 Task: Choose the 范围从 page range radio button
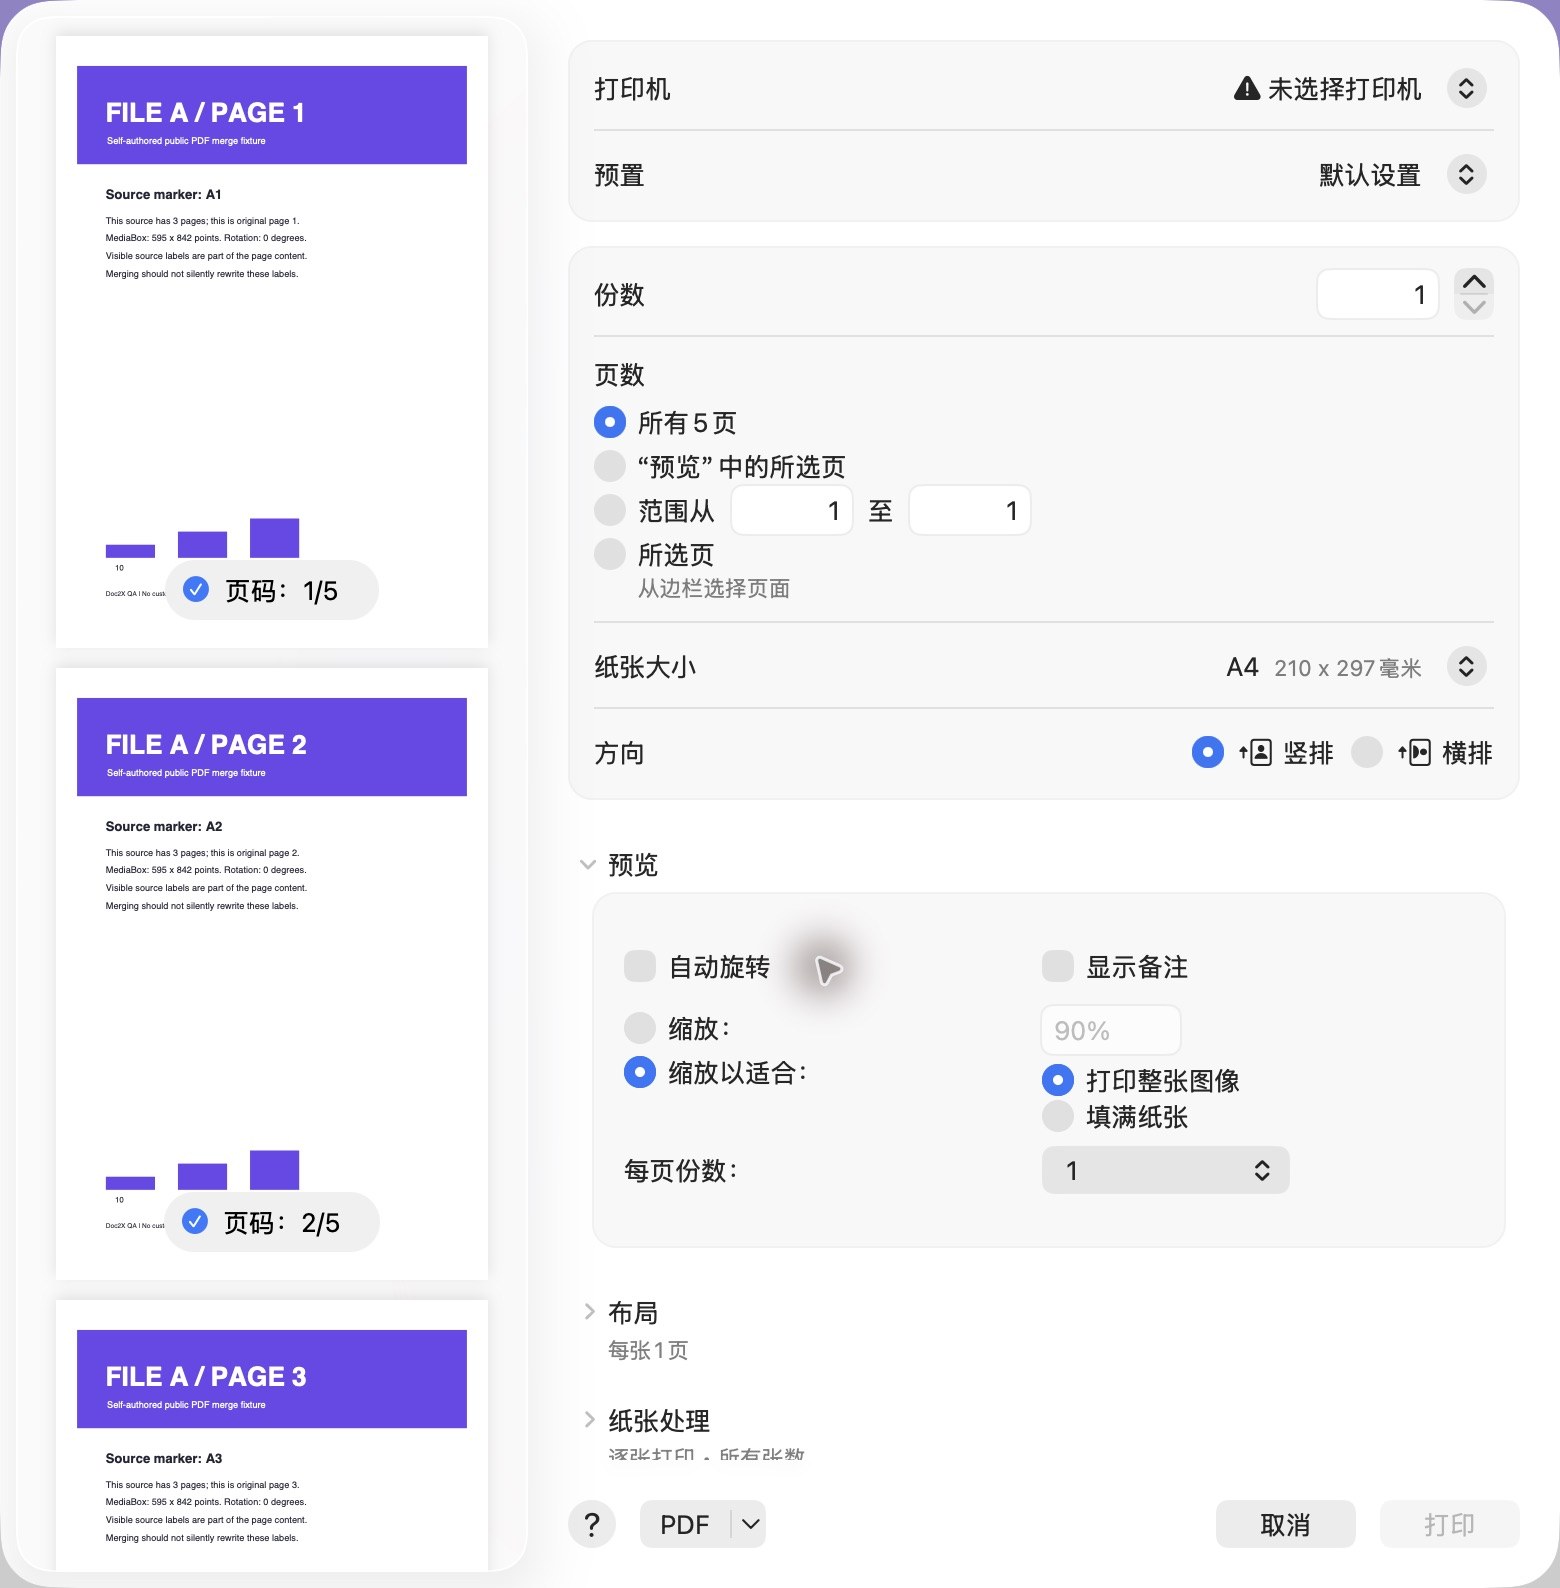(x=610, y=510)
